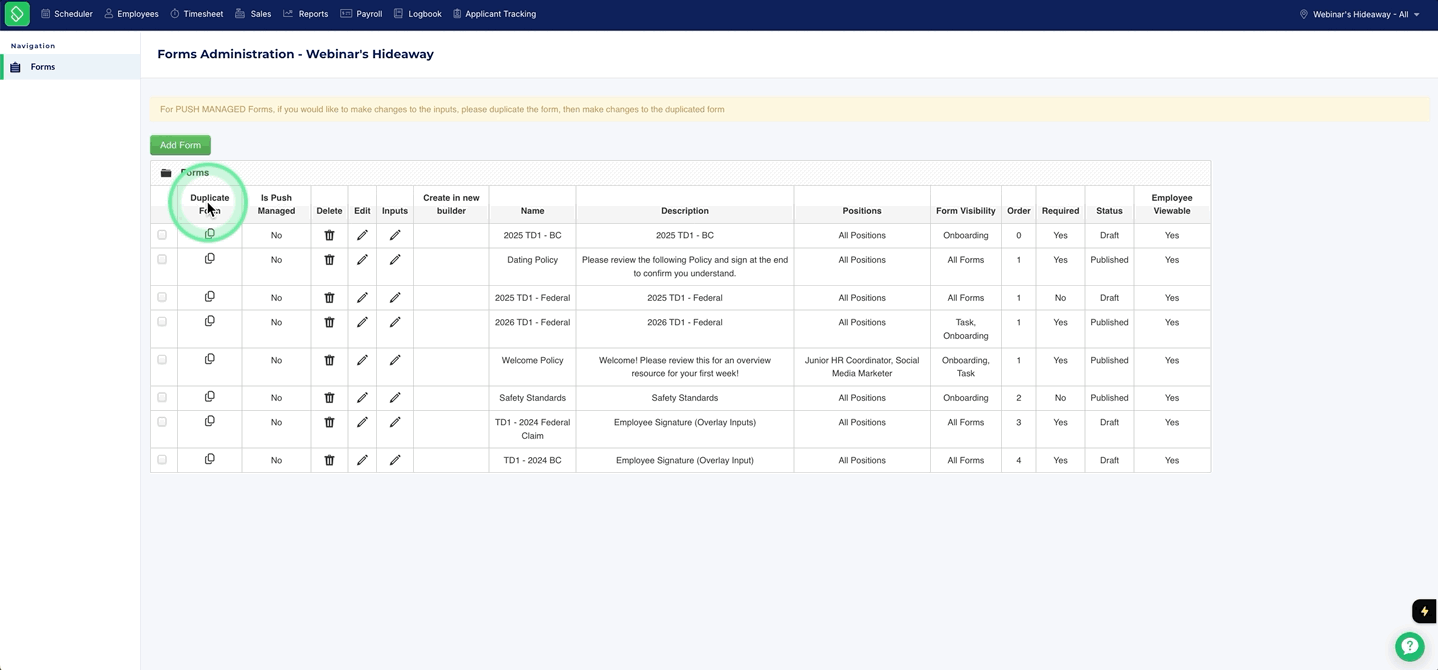Delete the Dating Policy form
The height and width of the screenshot is (670, 1438).
pos(329,260)
